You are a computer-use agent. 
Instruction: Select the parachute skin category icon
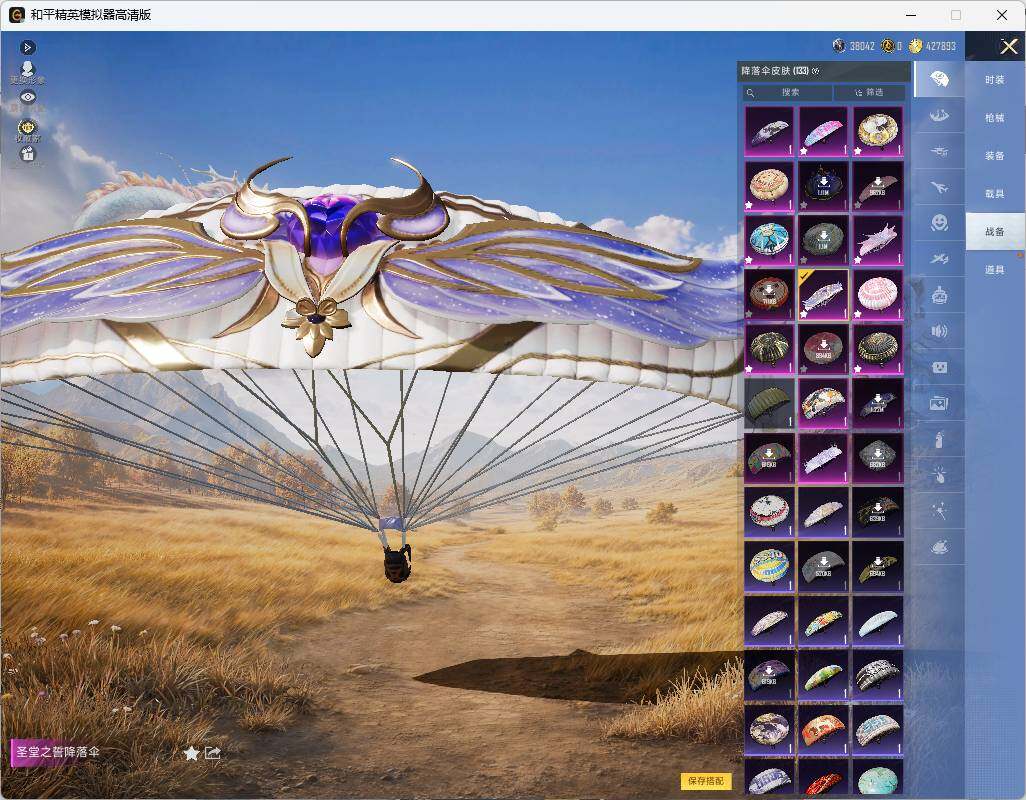[x=939, y=79]
